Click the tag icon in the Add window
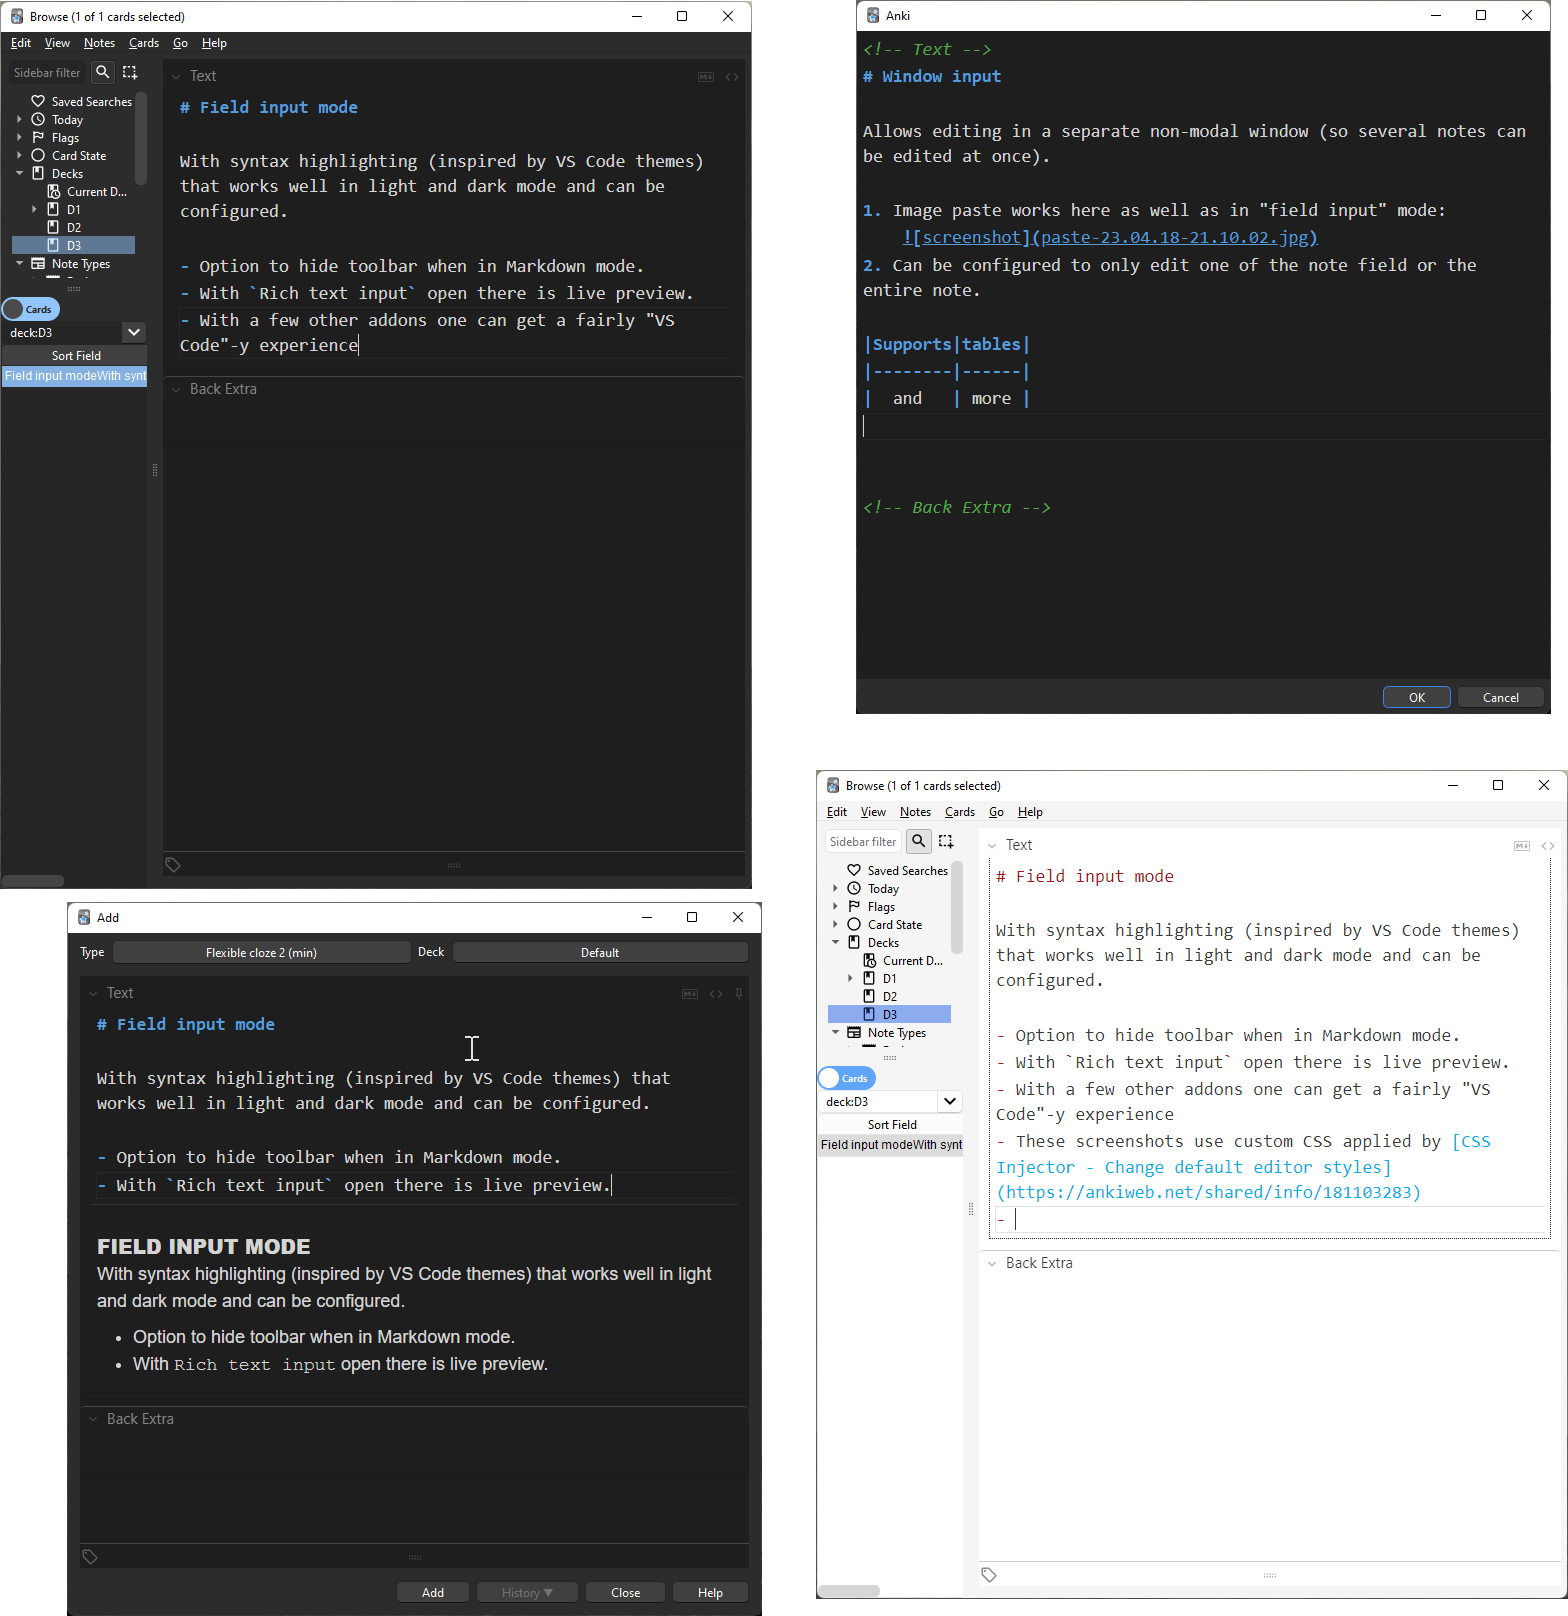Screen dimensions: 1568x1616 click(90, 1557)
